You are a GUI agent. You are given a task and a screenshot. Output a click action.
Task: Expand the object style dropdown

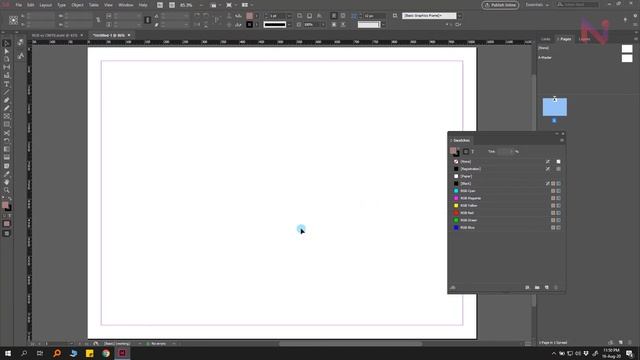click(x=460, y=16)
